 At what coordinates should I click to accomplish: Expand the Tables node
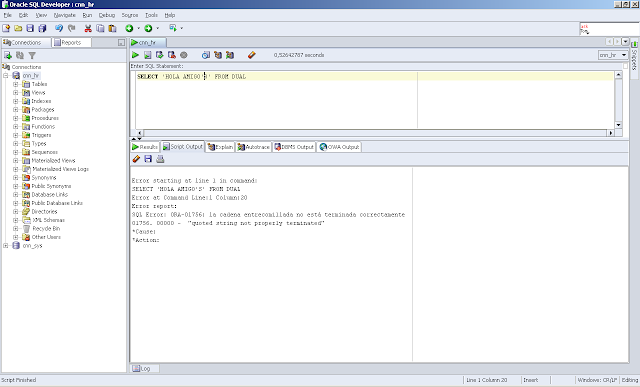coord(16,84)
